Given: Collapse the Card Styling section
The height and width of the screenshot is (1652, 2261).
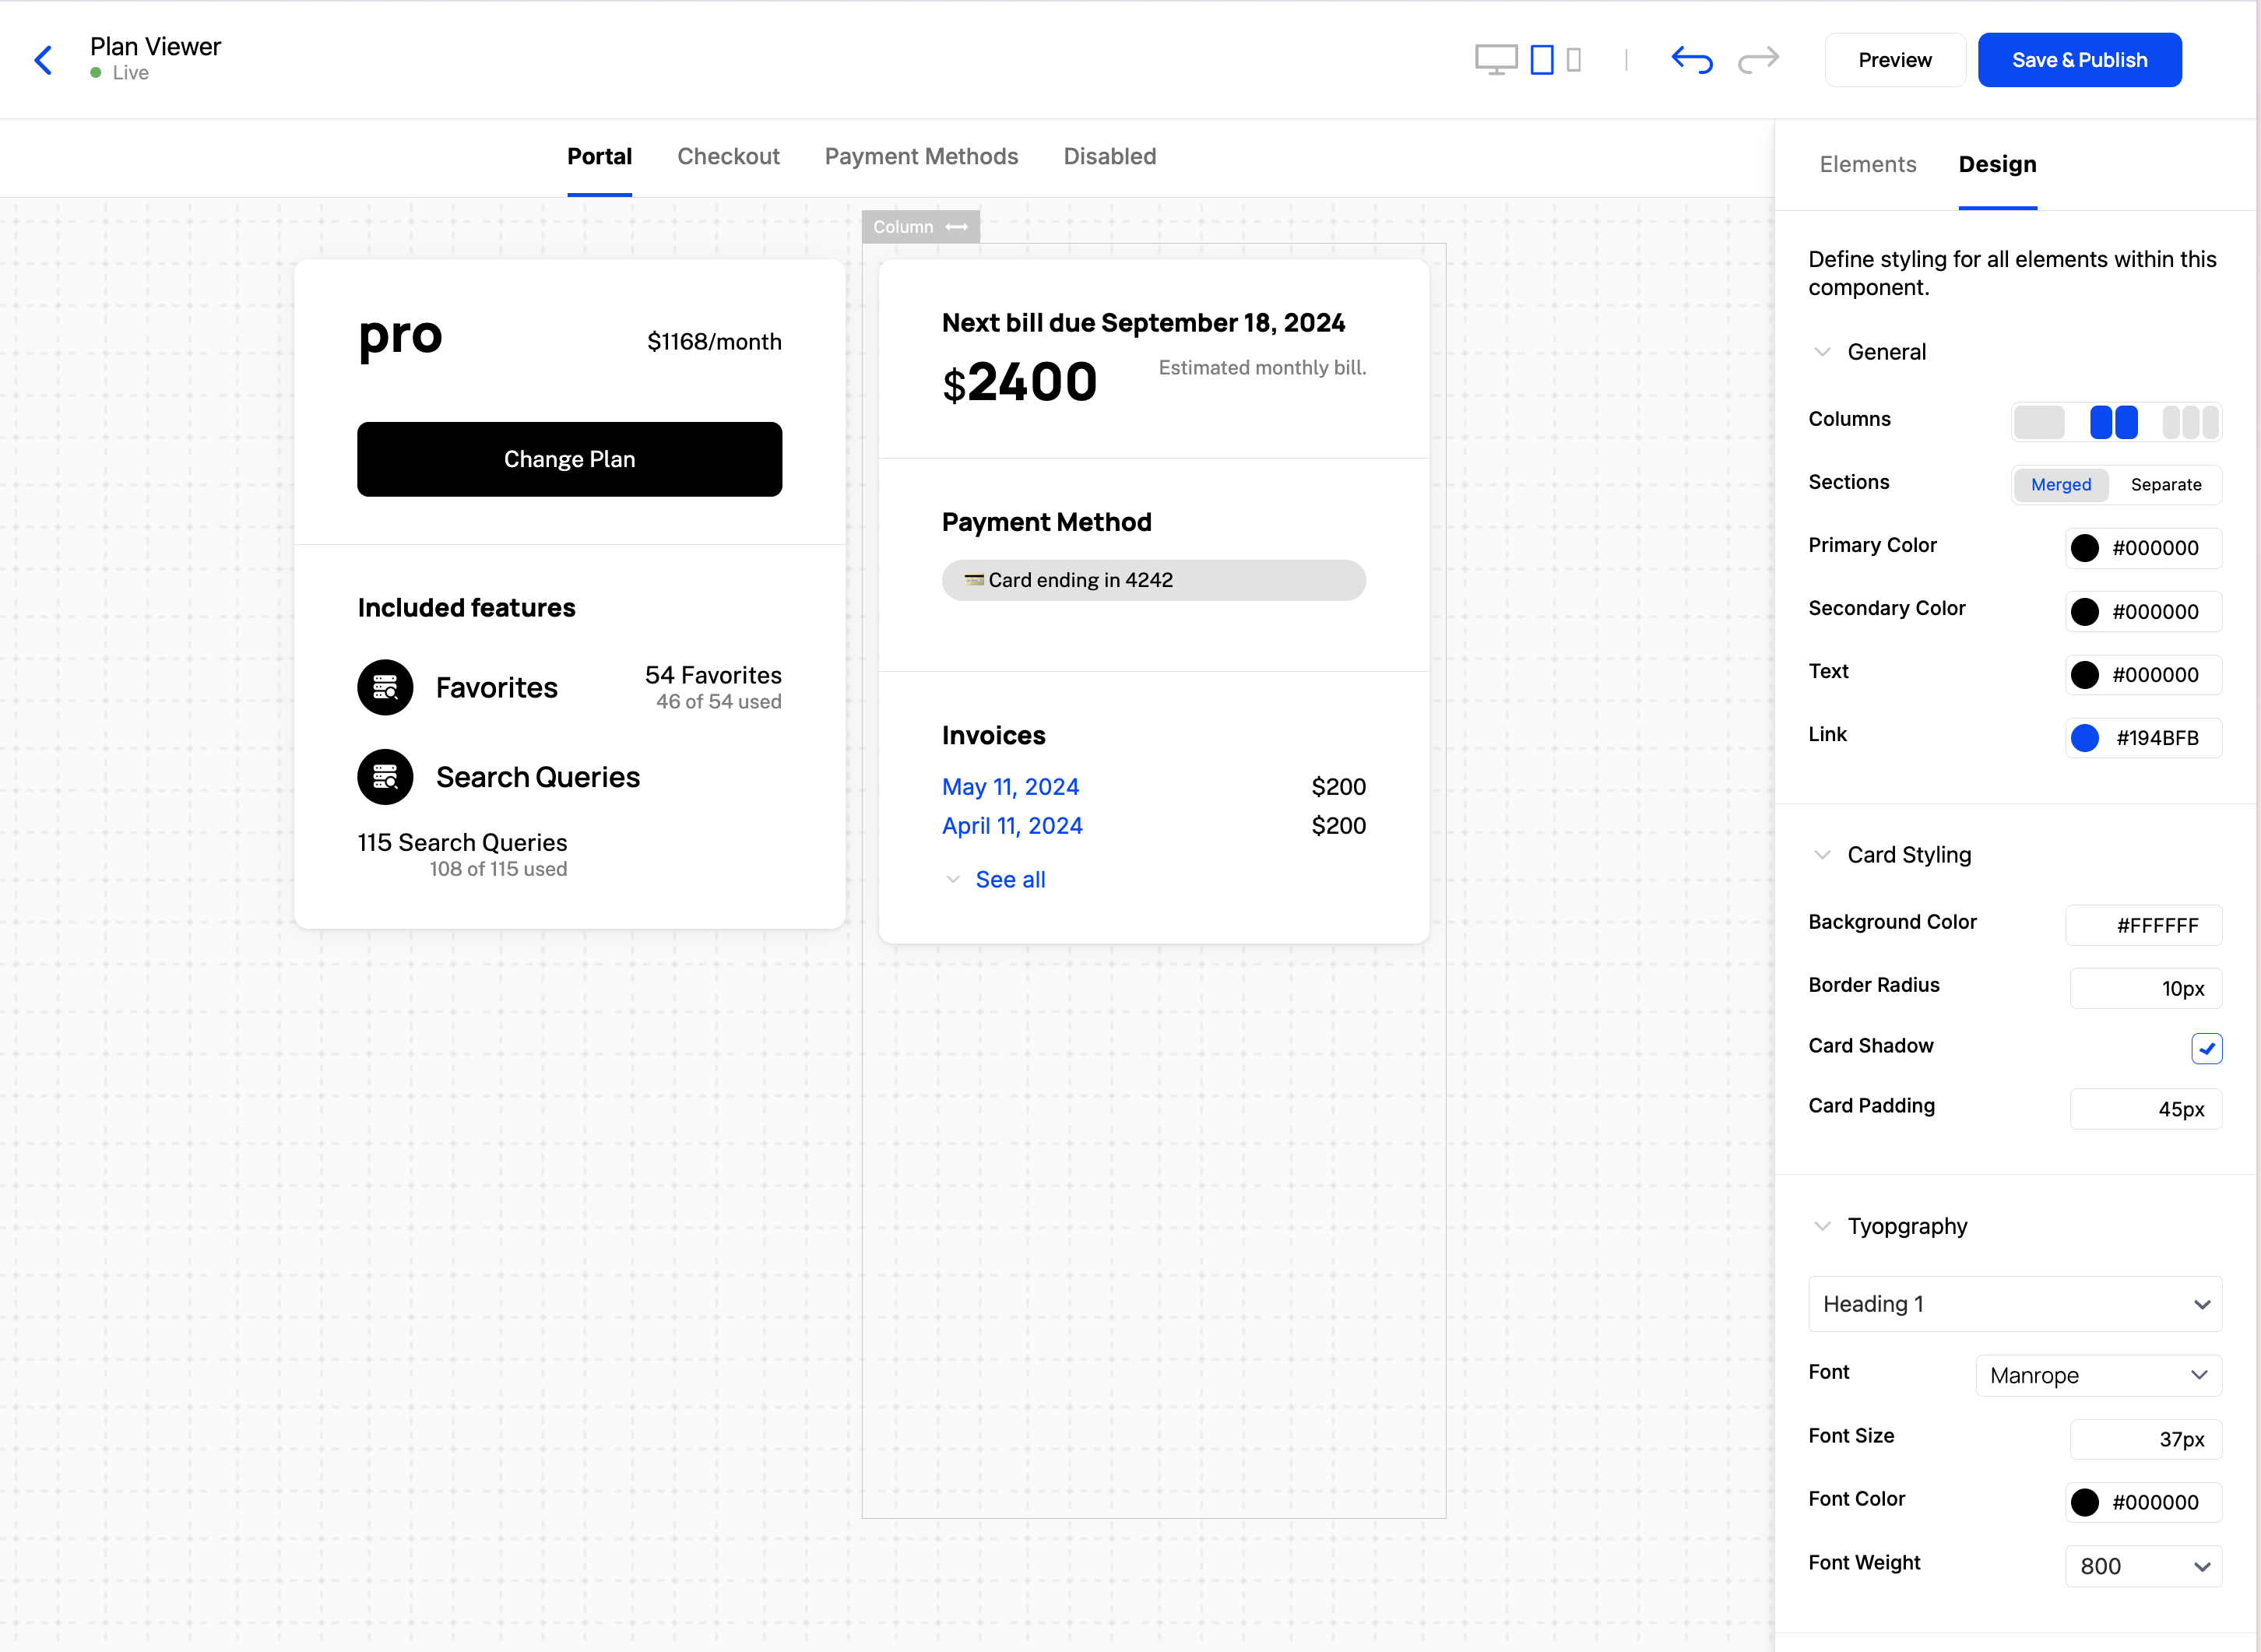Looking at the screenshot, I should (x=1821, y=854).
